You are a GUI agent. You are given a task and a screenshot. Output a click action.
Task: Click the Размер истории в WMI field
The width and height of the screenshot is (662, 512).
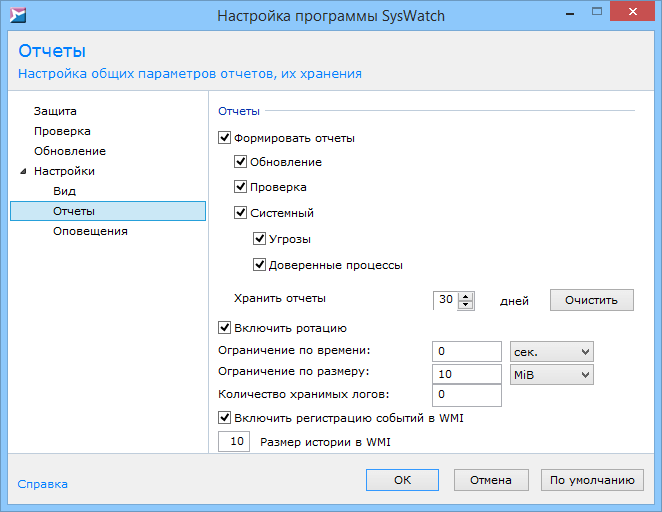coord(234,442)
